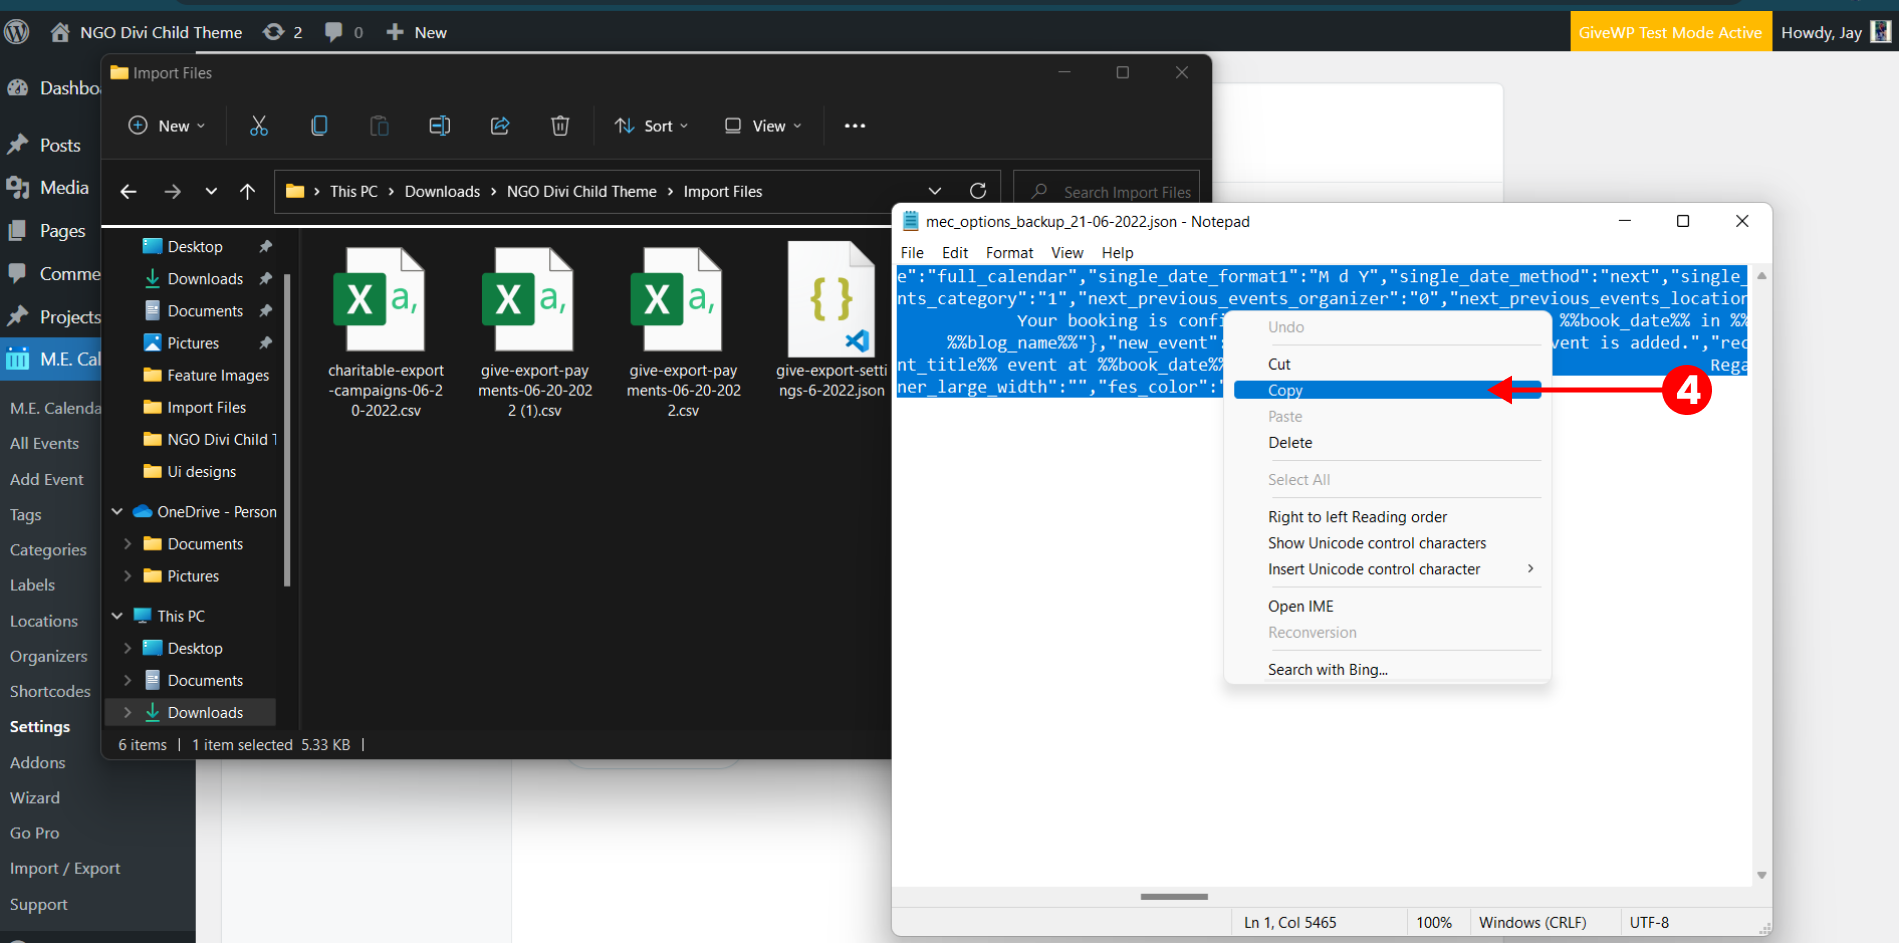Viewport: 1899px width, 943px height.
Task: Select charitable-export-campaigns-06-20-2022.csv file
Action: click(385, 332)
